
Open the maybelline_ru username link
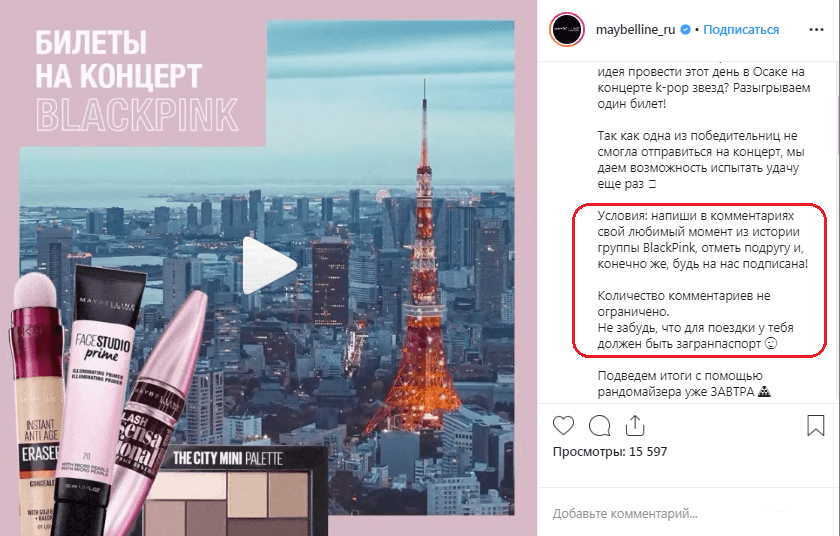point(635,30)
